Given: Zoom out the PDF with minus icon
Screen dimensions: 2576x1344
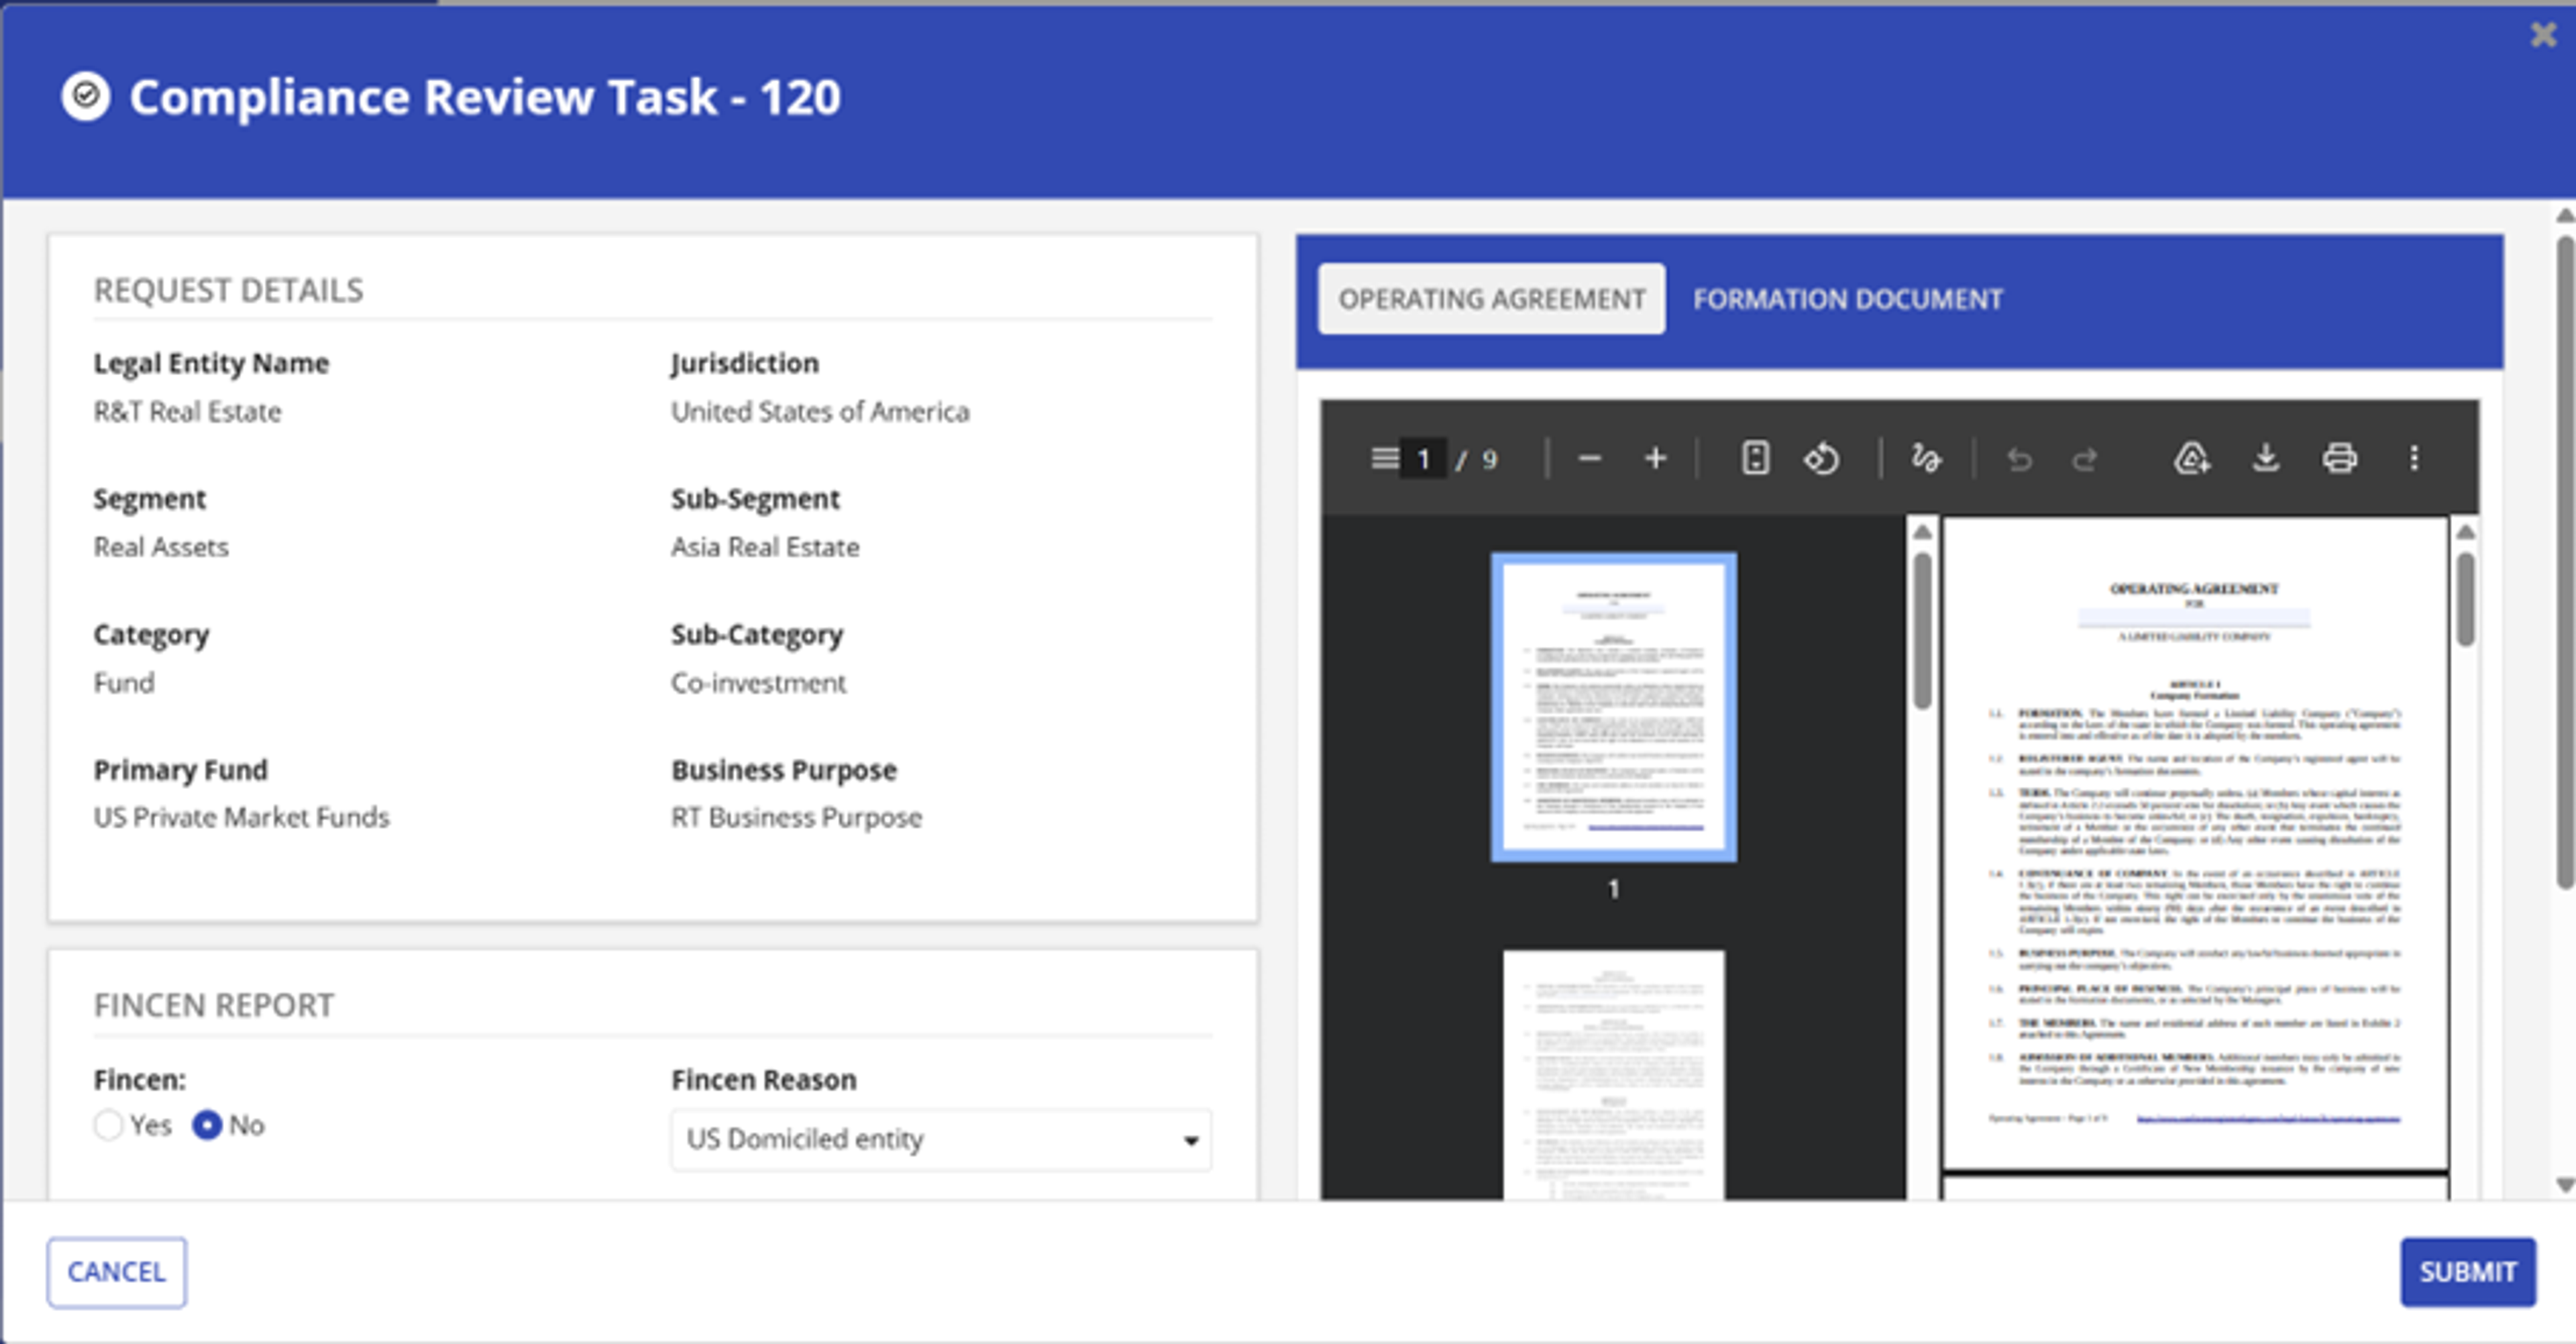Looking at the screenshot, I should [x=1590, y=459].
